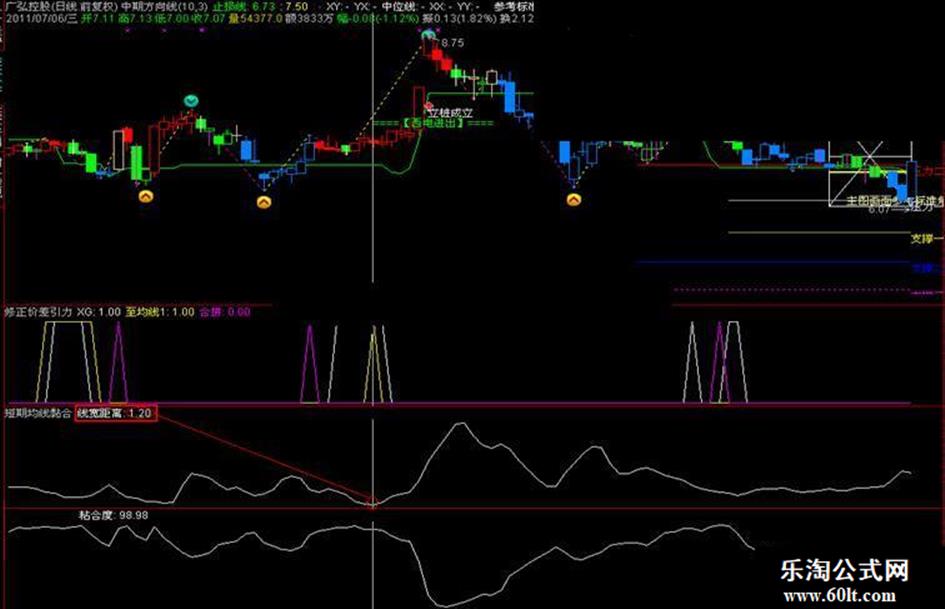Click the amplitude value 振0.13(1.82%)
The width and height of the screenshot is (945, 609).
459,18
